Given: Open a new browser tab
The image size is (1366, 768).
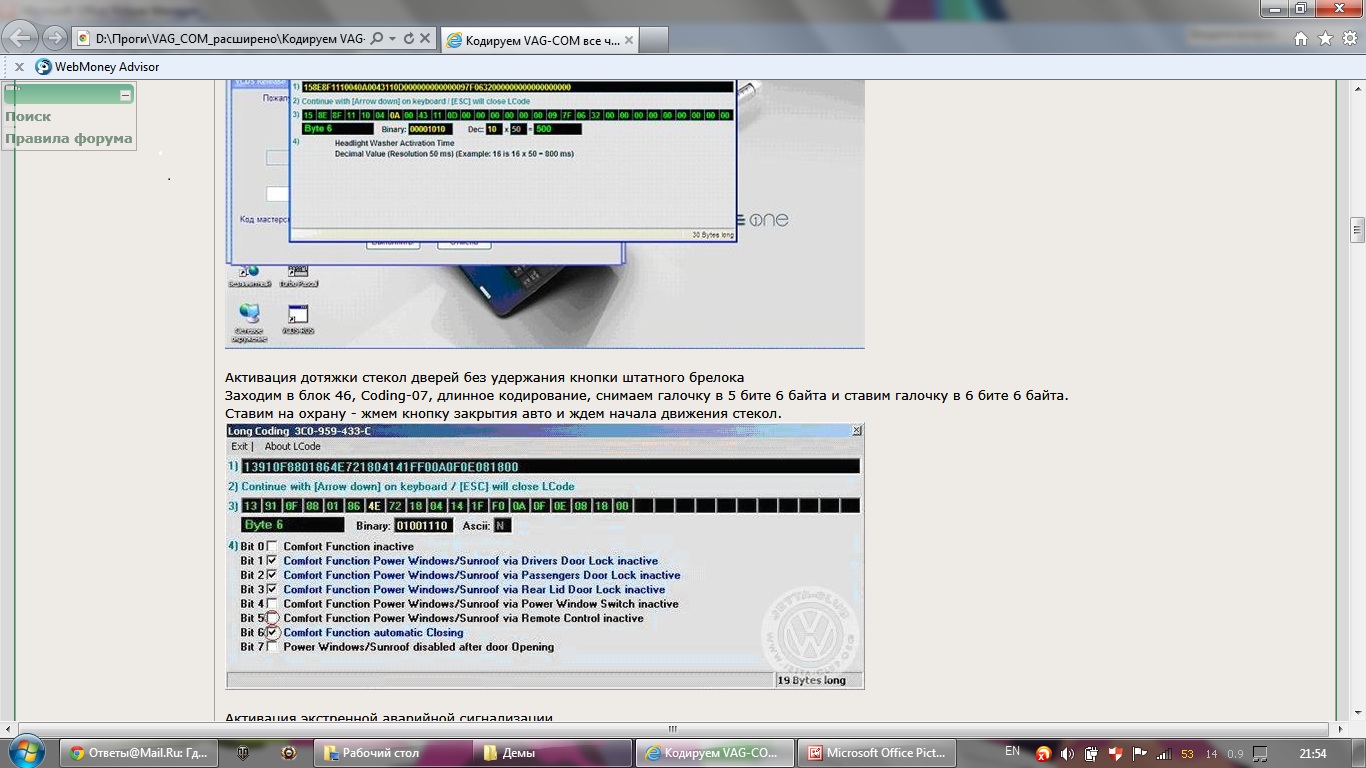Looking at the screenshot, I should tap(653, 41).
